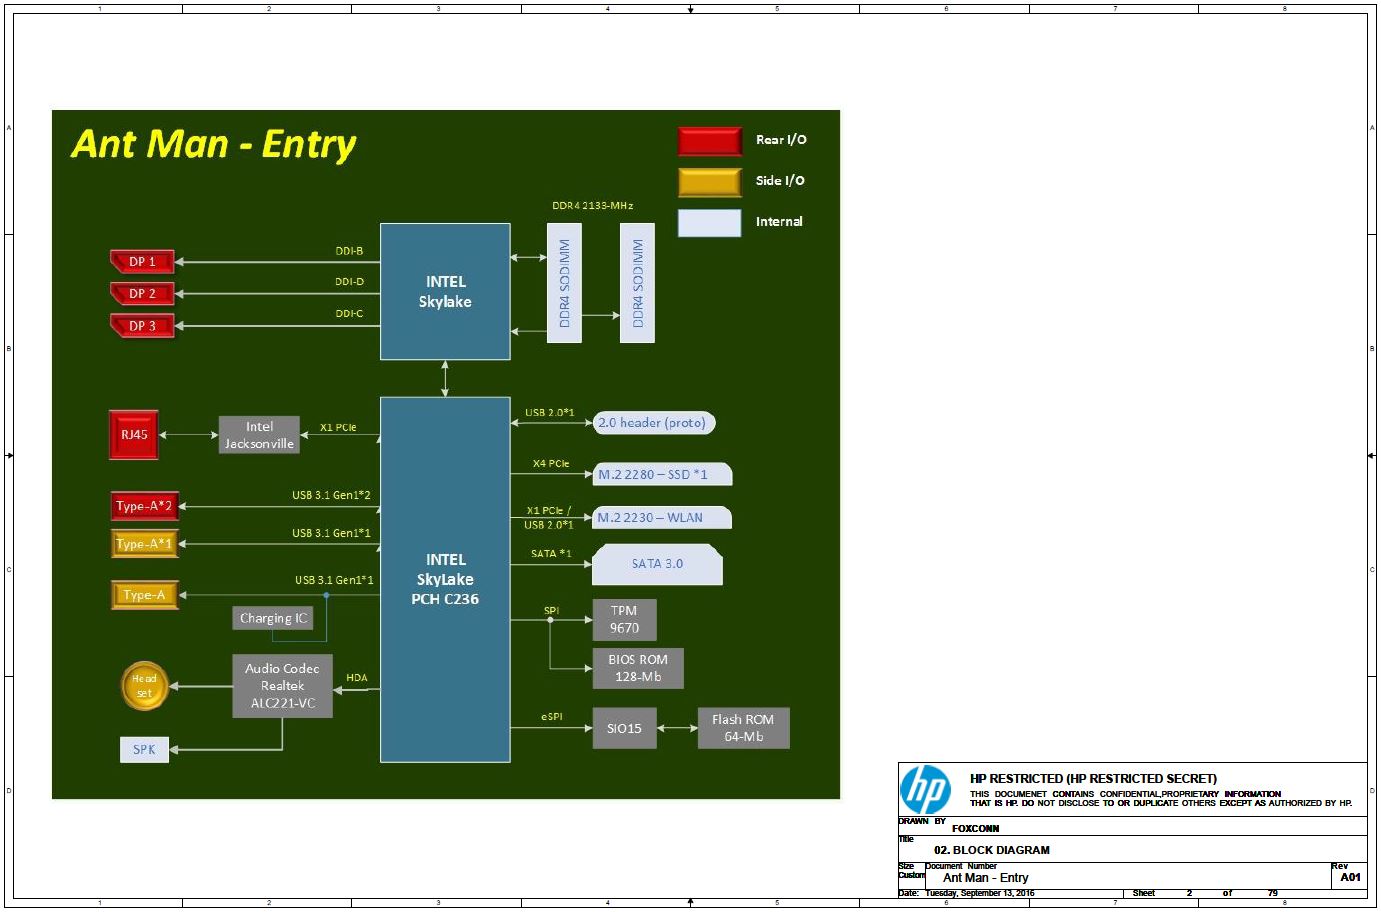This screenshot has width=1381, height=912.
Task: Select the Flash ROM 64-Mb block
Action: click(x=743, y=728)
